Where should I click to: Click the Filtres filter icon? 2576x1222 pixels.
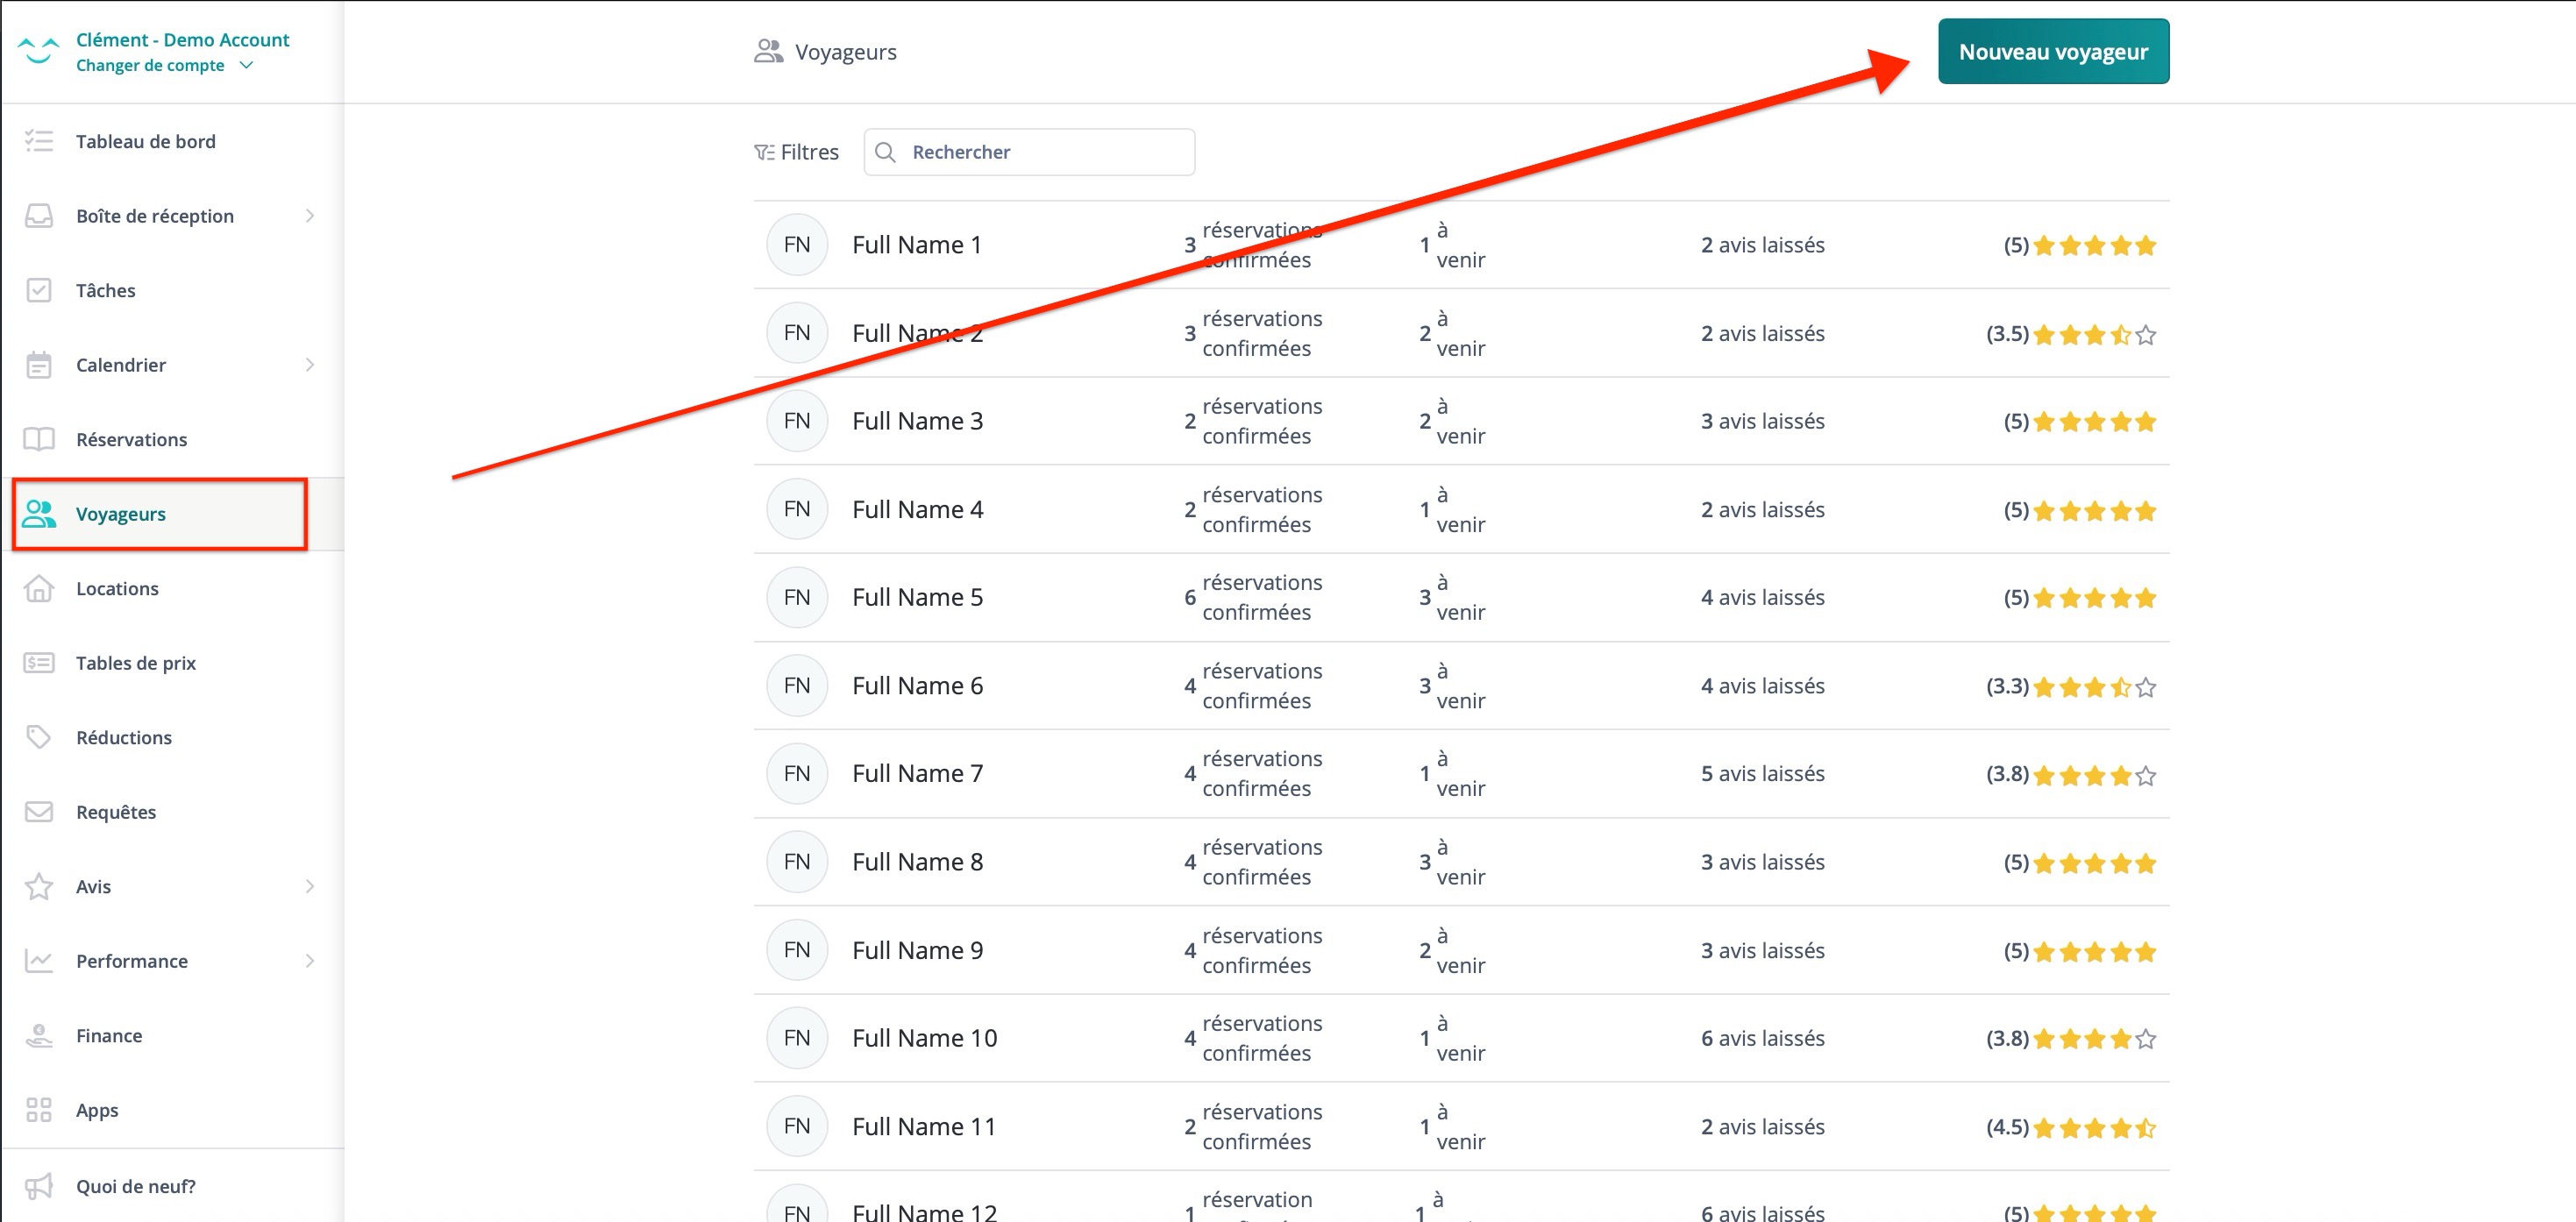pyautogui.click(x=764, y=152)
